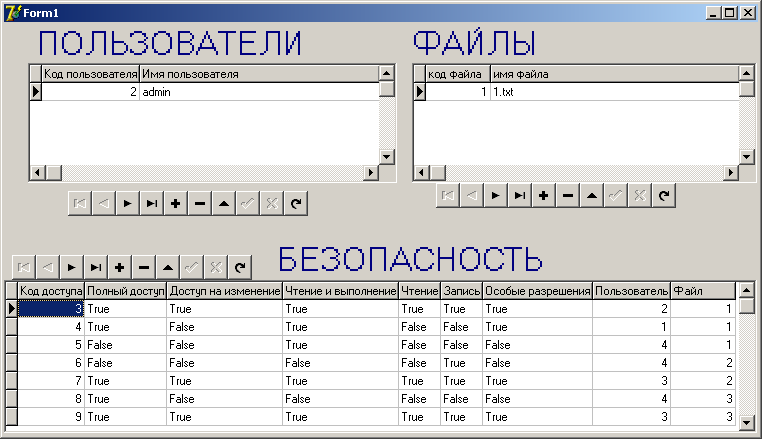Image resolution: width=762 pixels, height=439 pixels.
Task: Refresh data in Пользователи navigator
Action: 296,203
